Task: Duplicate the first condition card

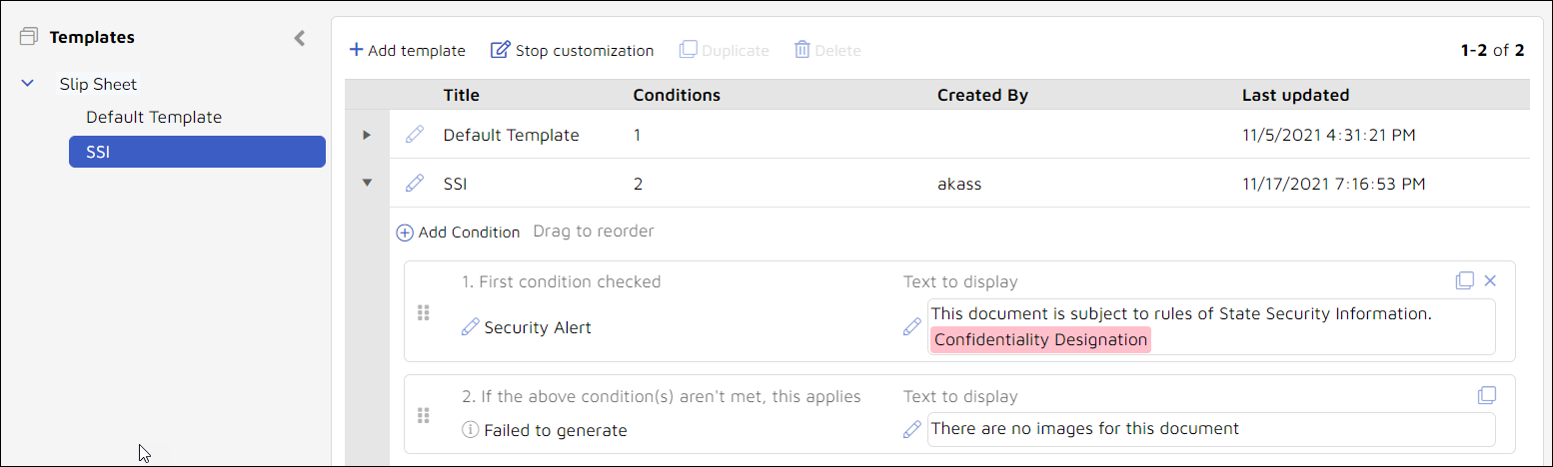Action: coord(1465,281)
